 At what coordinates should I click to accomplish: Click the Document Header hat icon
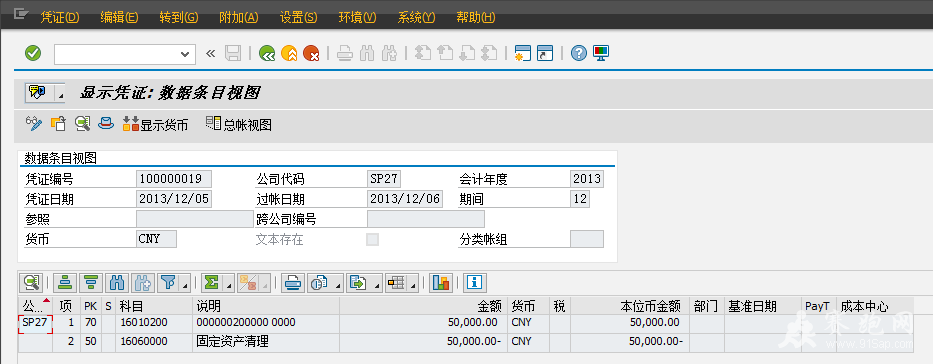coord(106,124)
